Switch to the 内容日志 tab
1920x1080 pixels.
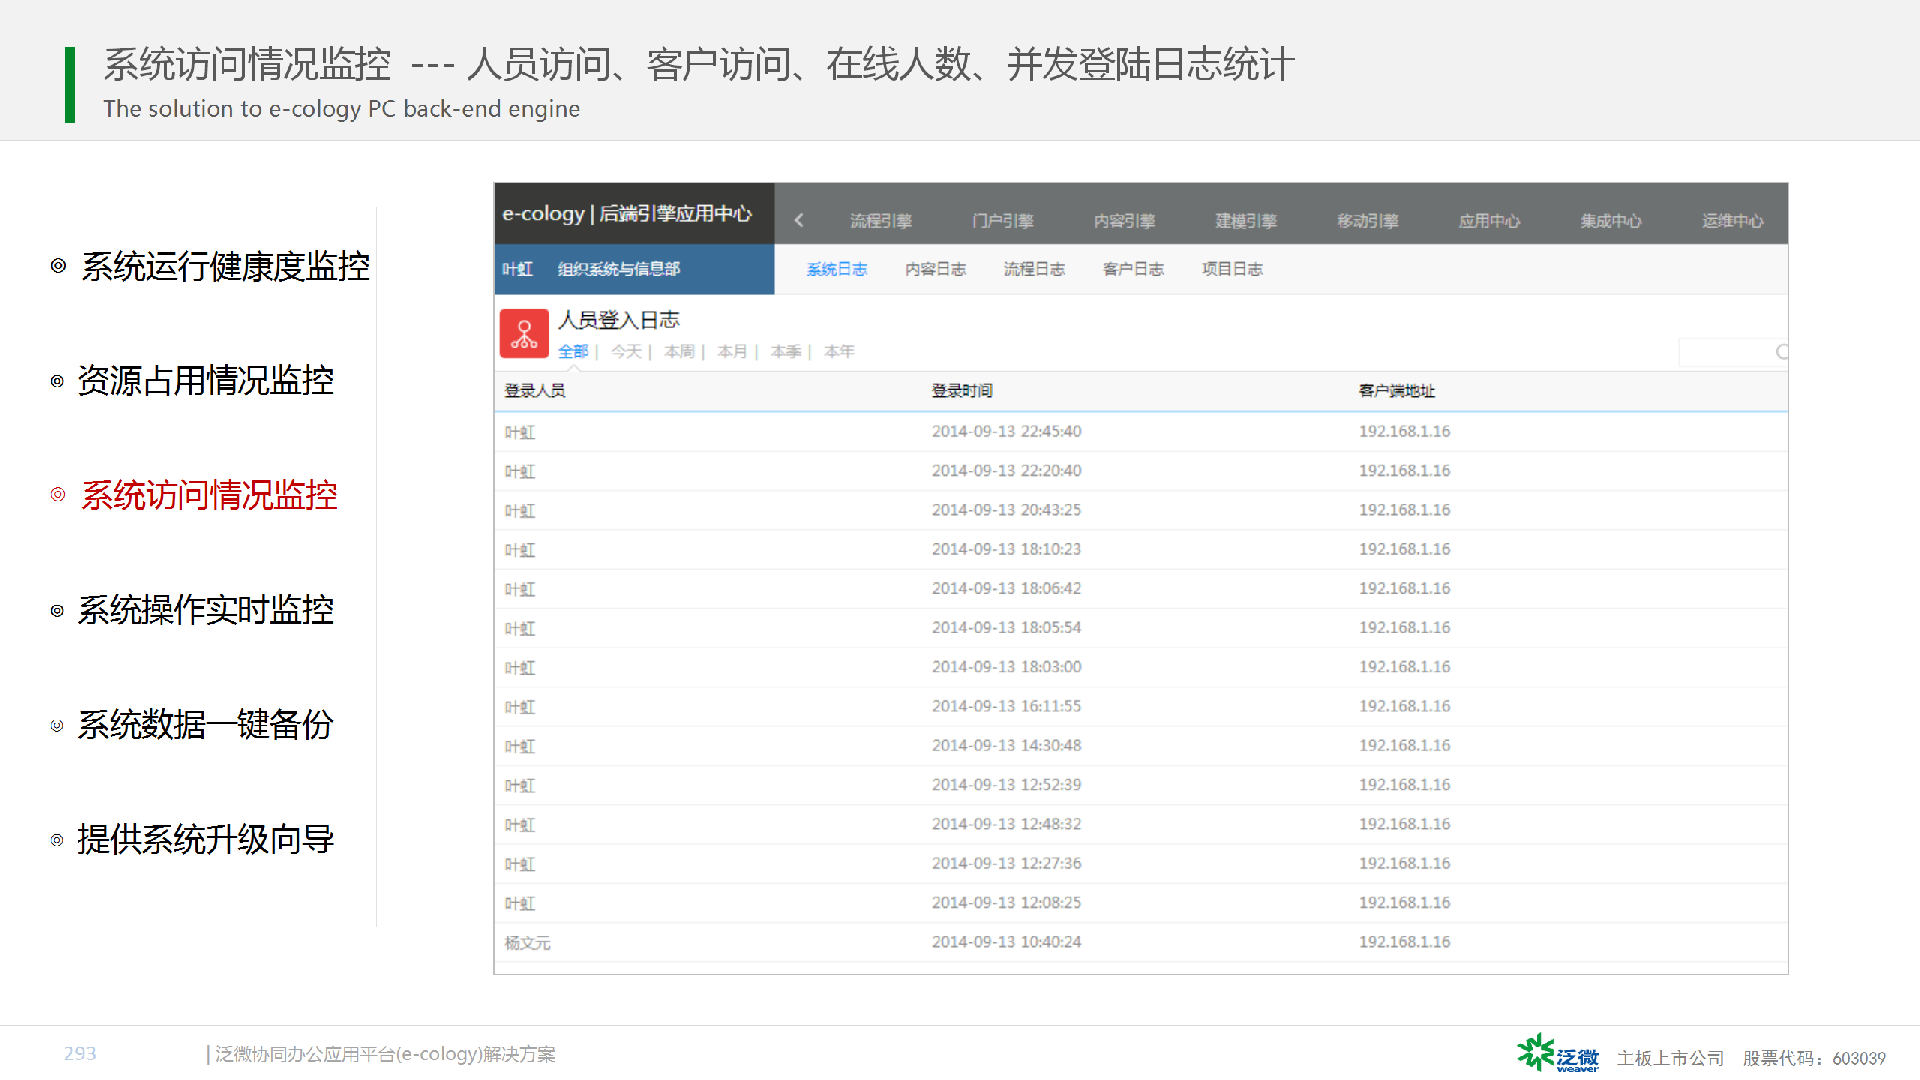(x=936, y=269)
